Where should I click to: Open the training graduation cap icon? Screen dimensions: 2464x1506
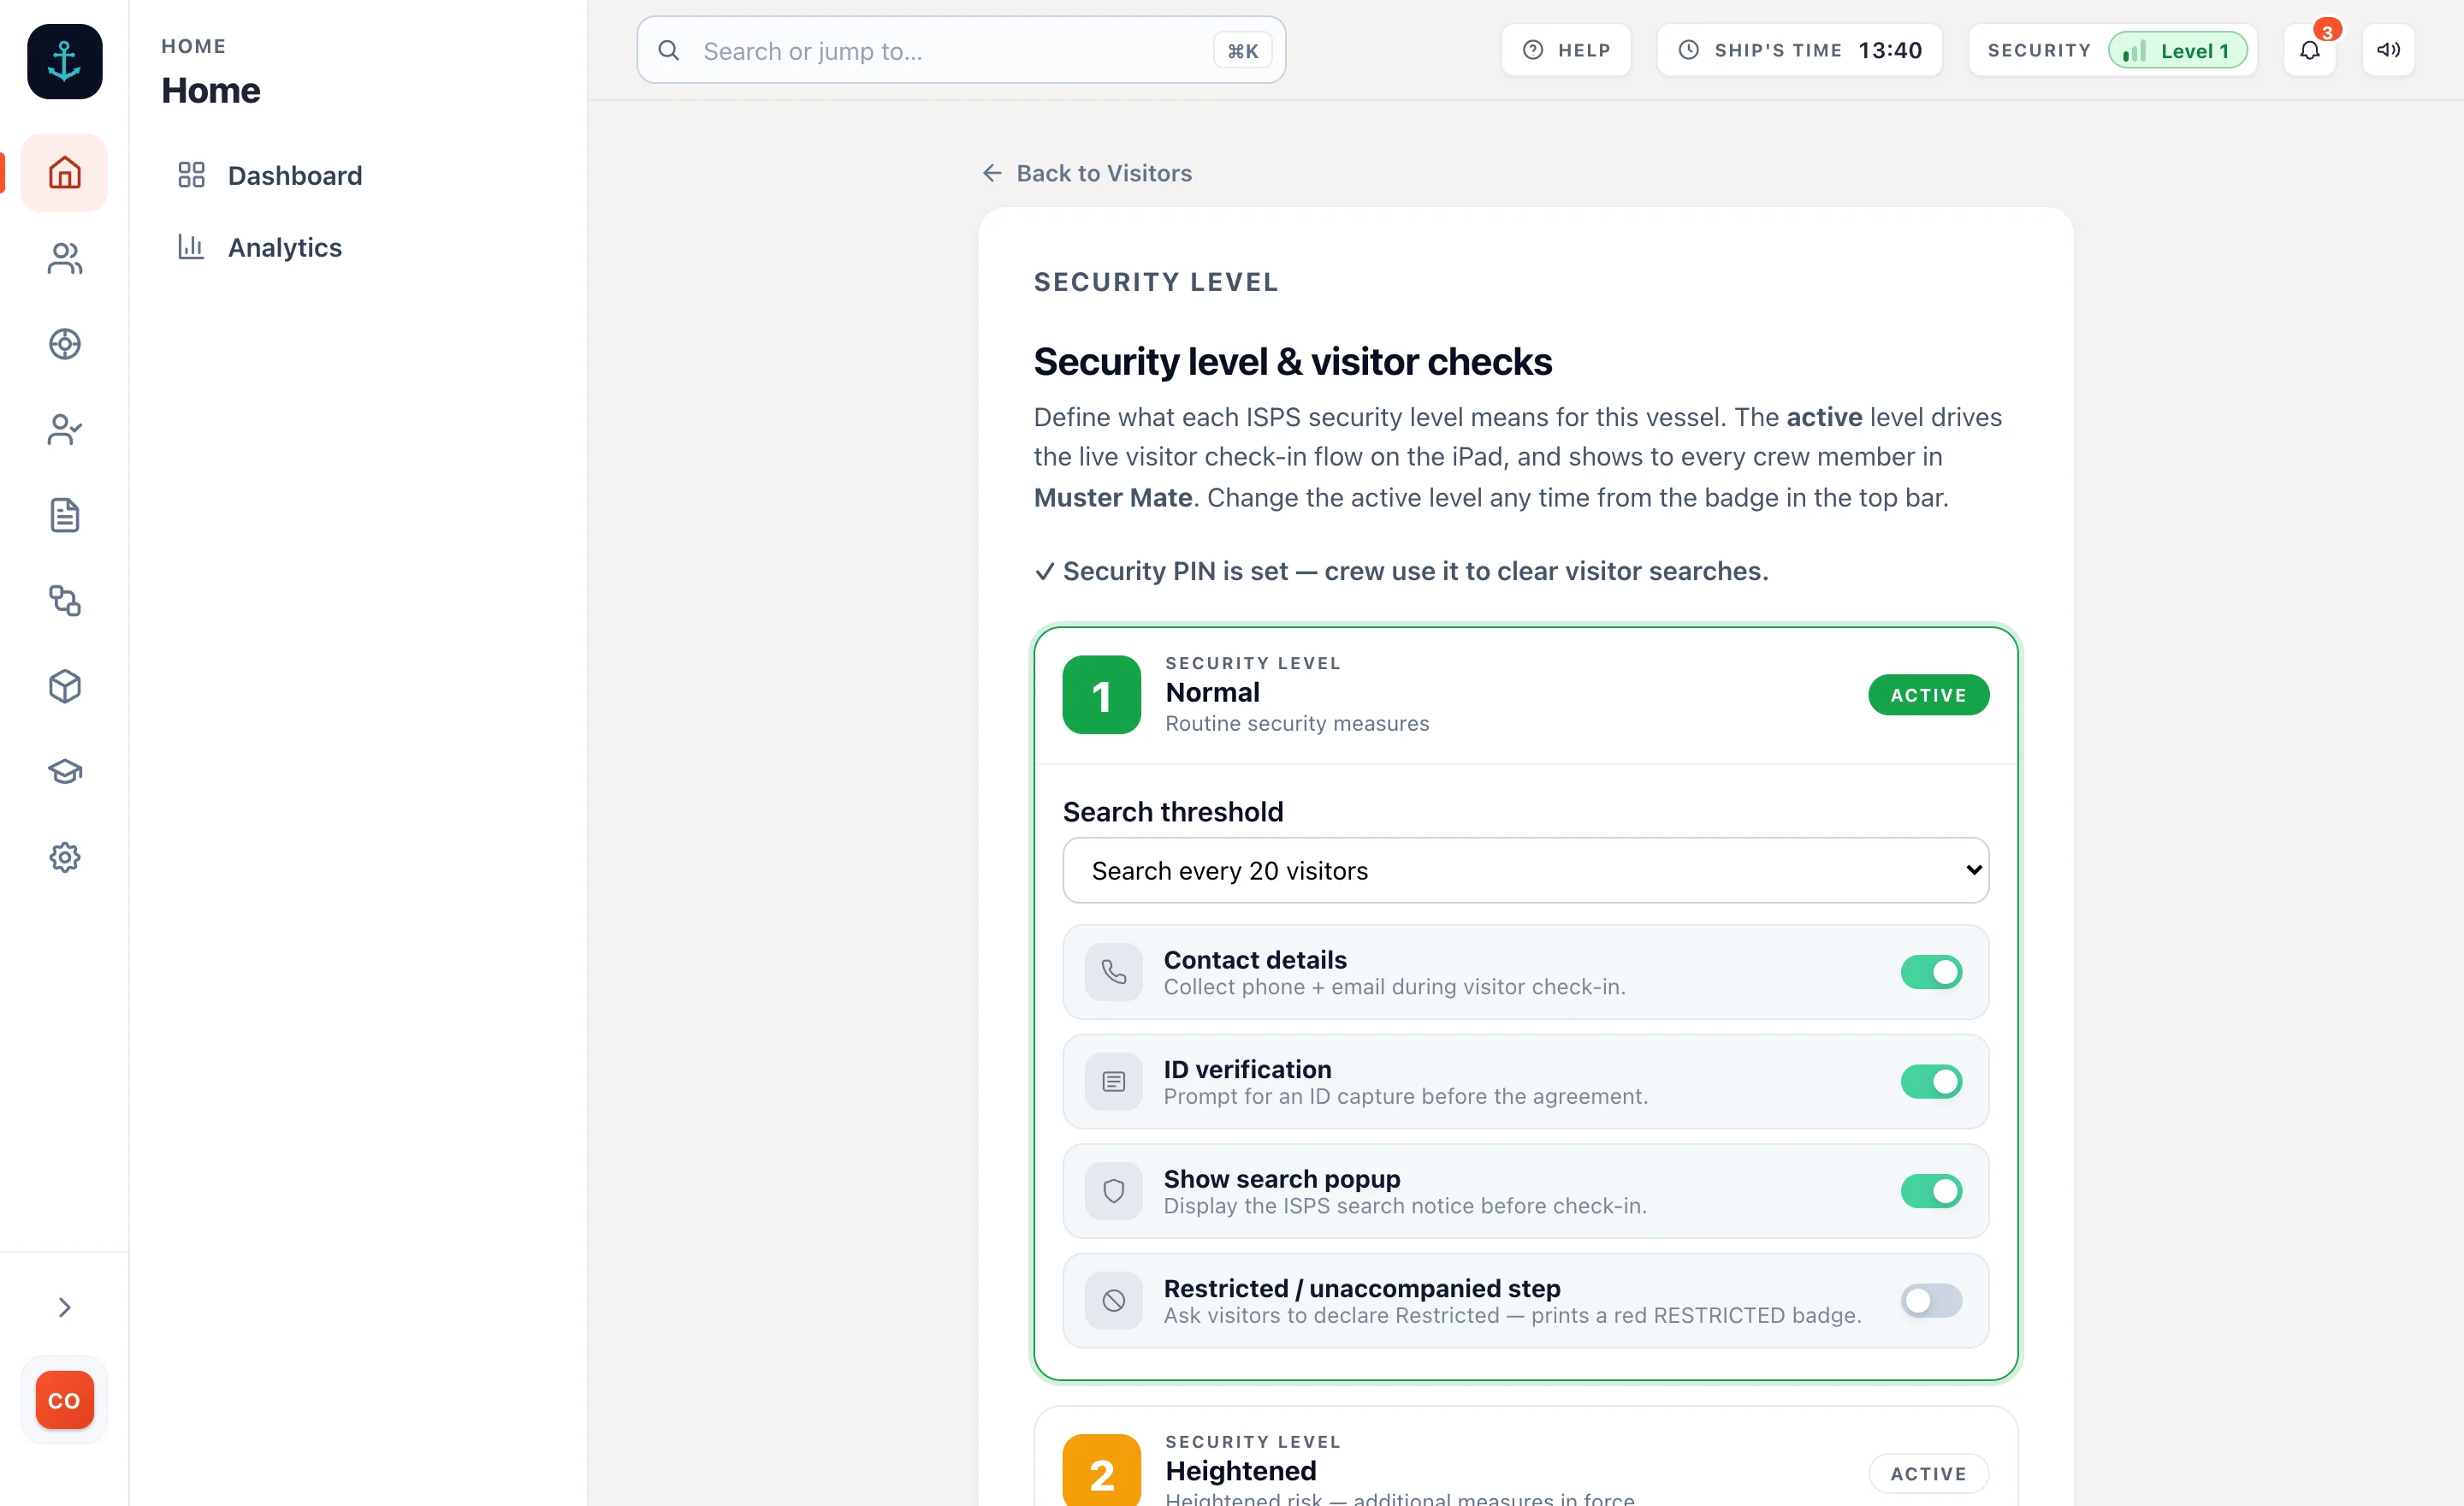pyautogui.click(x=64, y=772)
